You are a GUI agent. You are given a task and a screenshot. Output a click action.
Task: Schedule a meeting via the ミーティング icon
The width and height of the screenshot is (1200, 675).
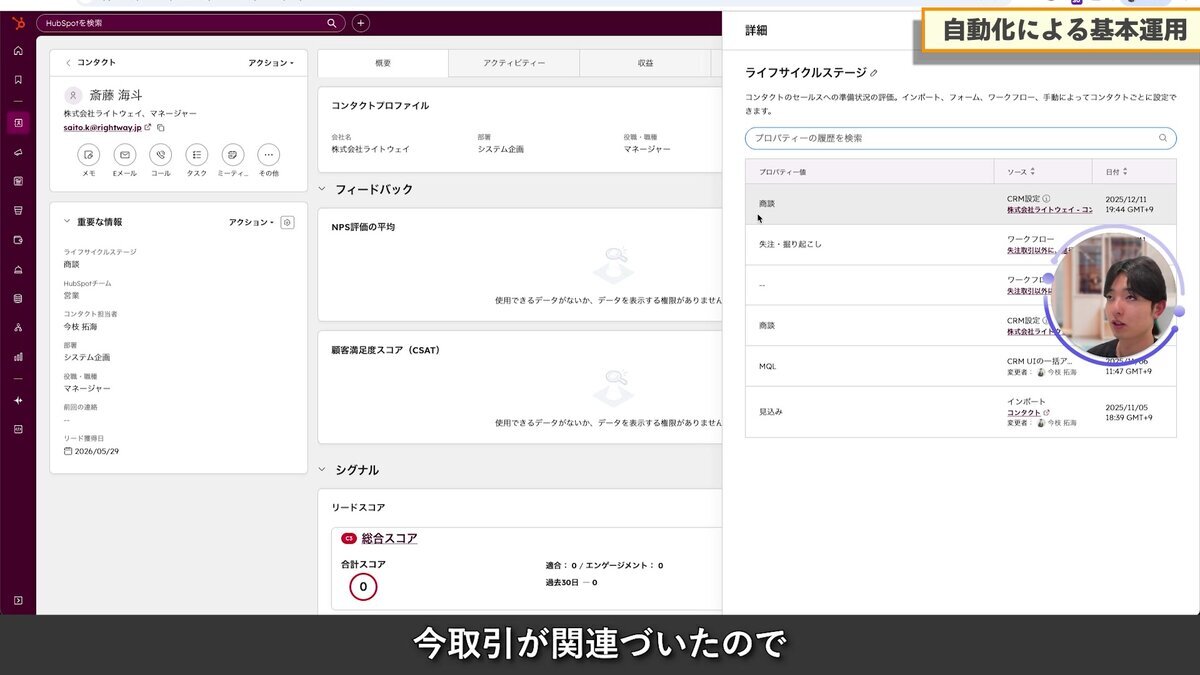coord(232,155)
